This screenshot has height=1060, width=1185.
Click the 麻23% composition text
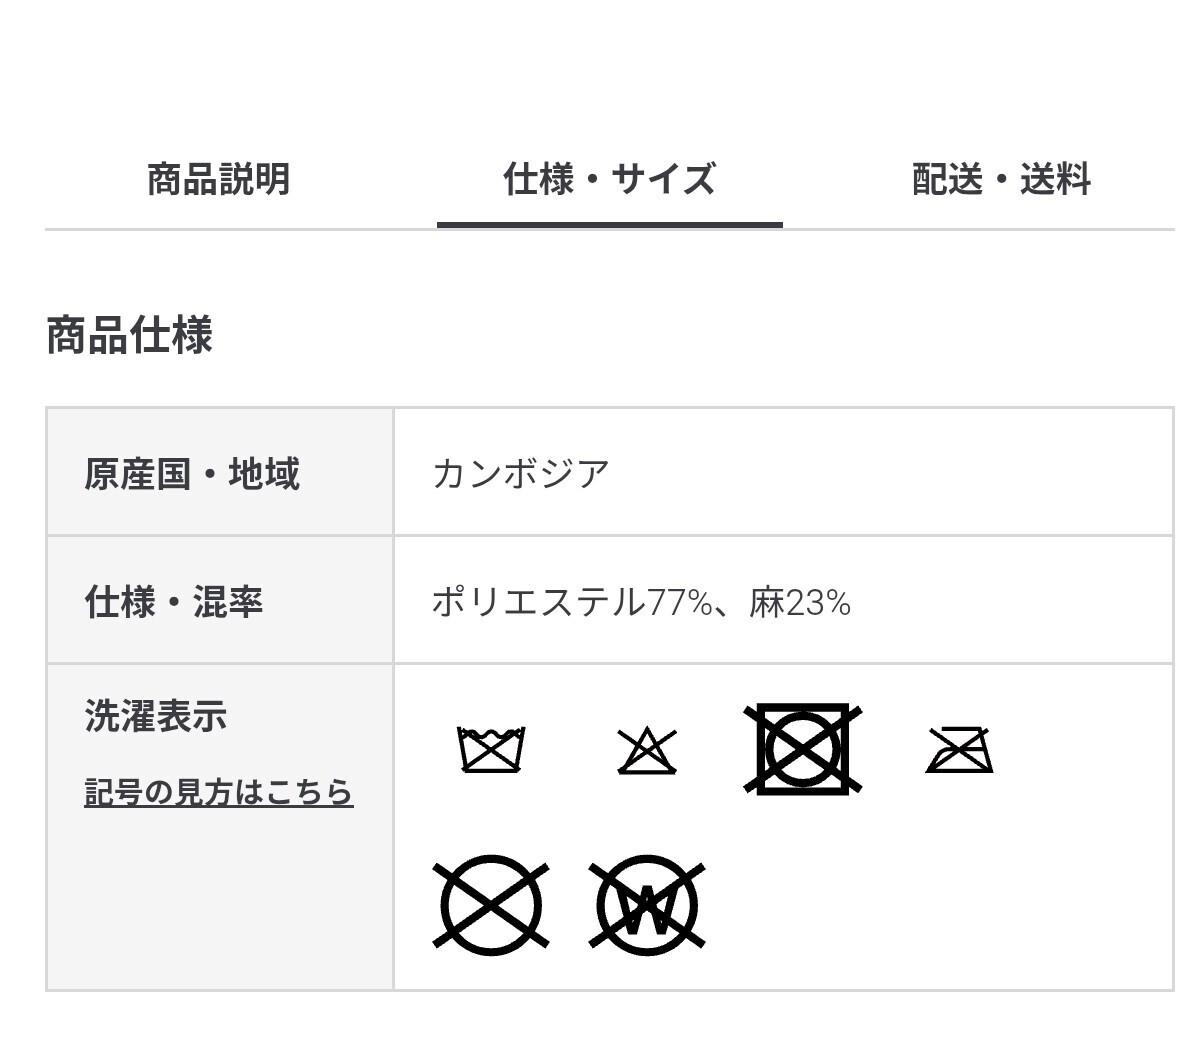click(x=800, y=602)
